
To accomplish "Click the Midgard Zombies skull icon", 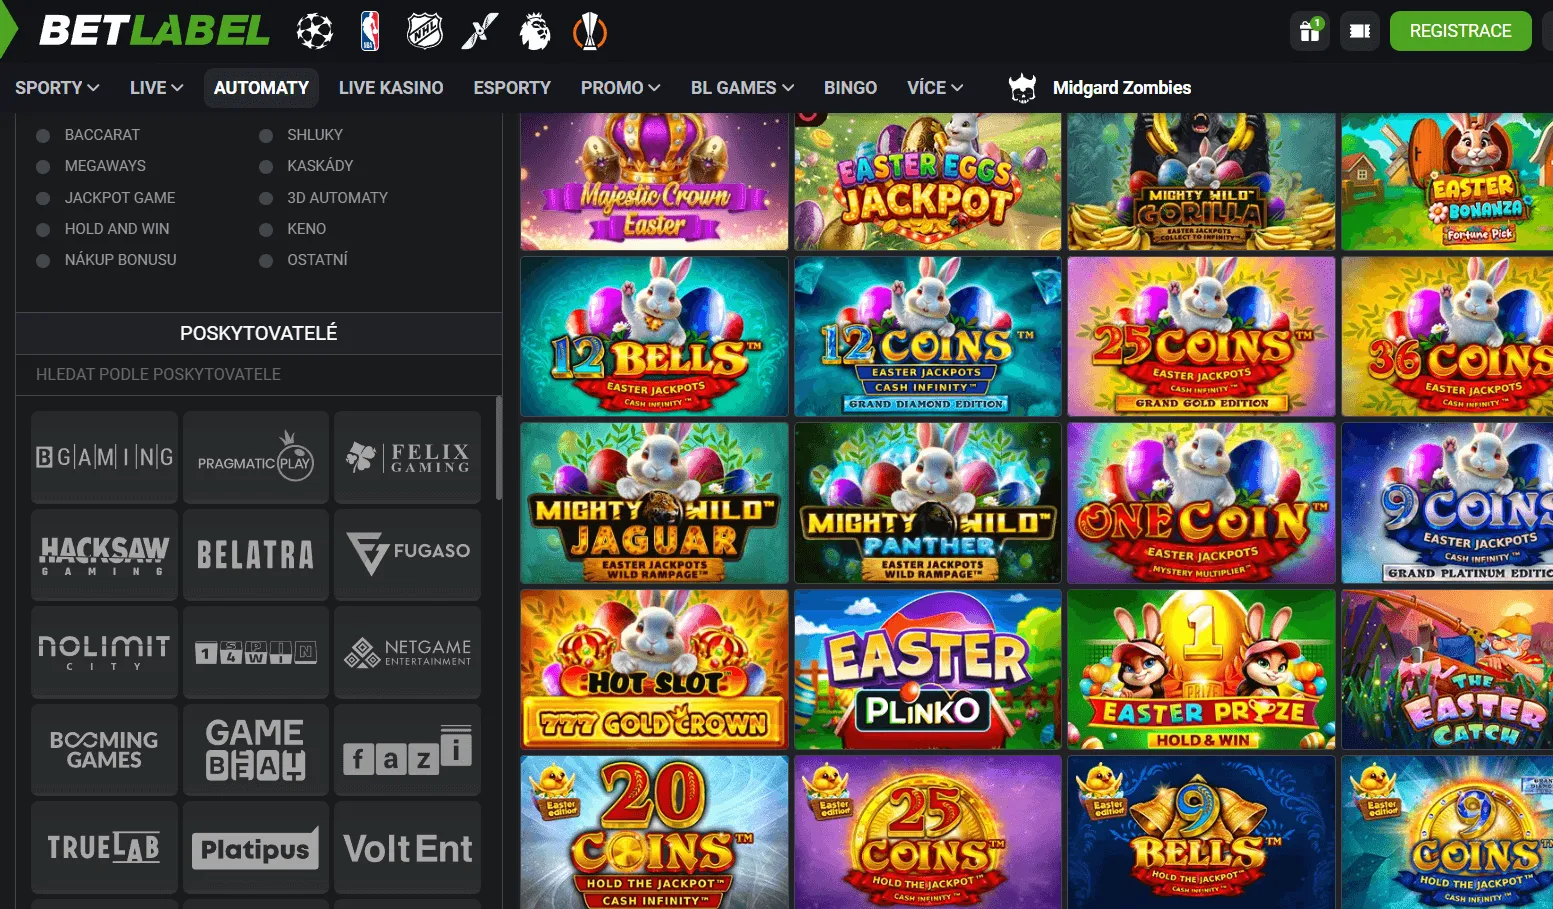I will [x=1022, y=88].
